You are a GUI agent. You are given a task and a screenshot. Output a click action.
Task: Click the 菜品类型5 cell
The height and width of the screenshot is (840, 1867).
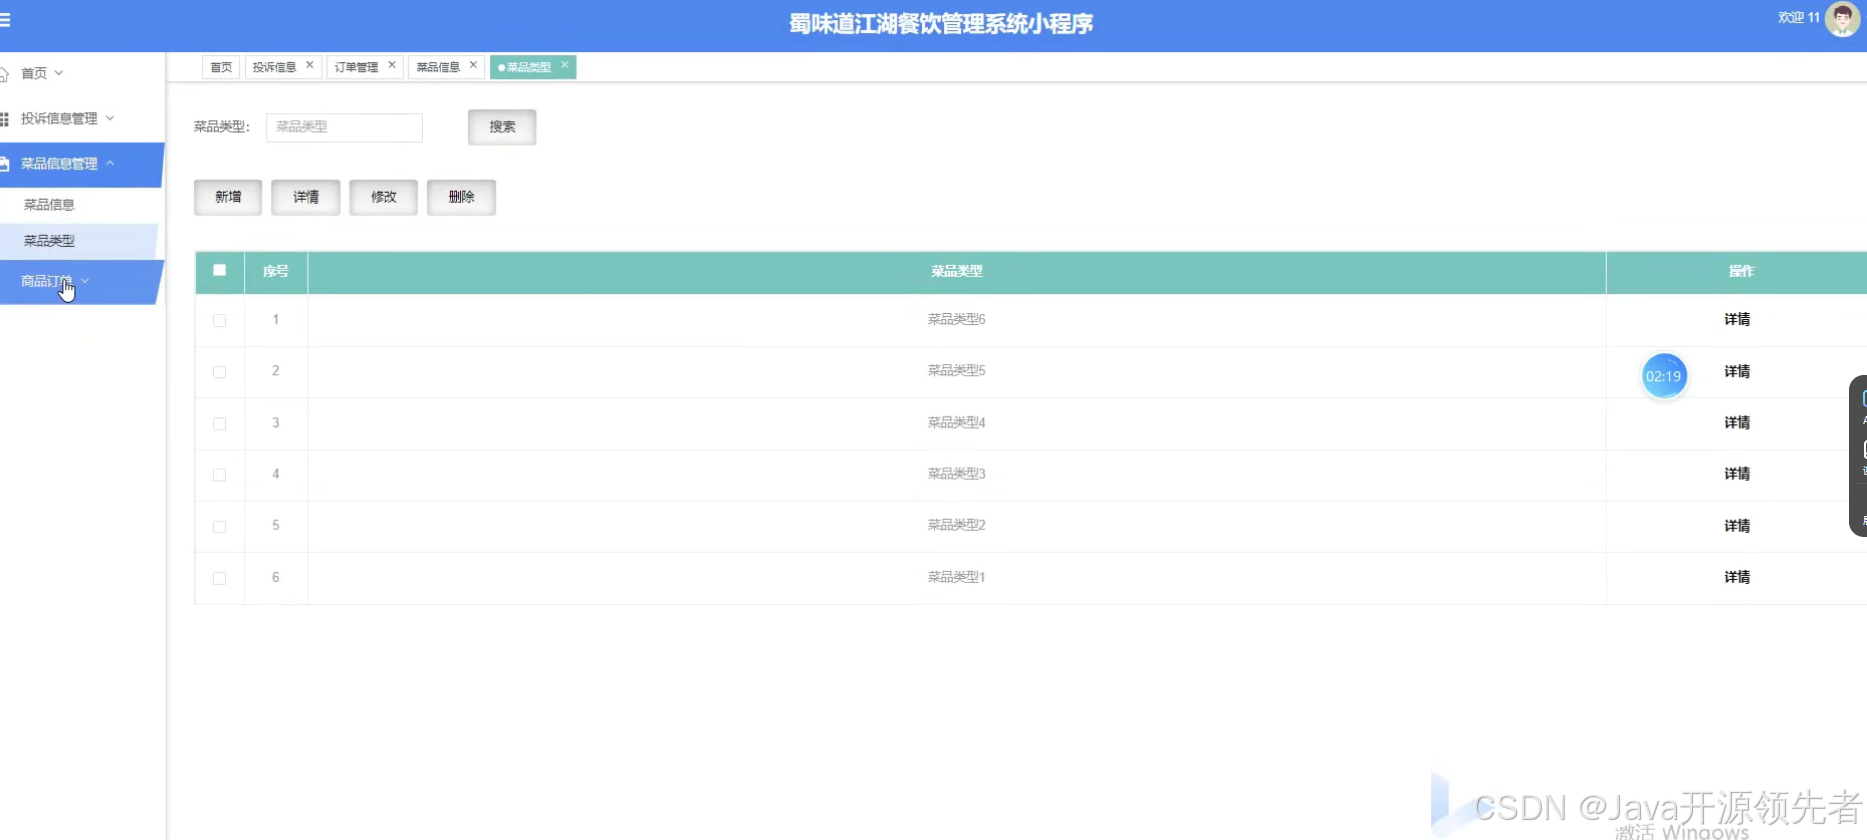coord(957,370)
